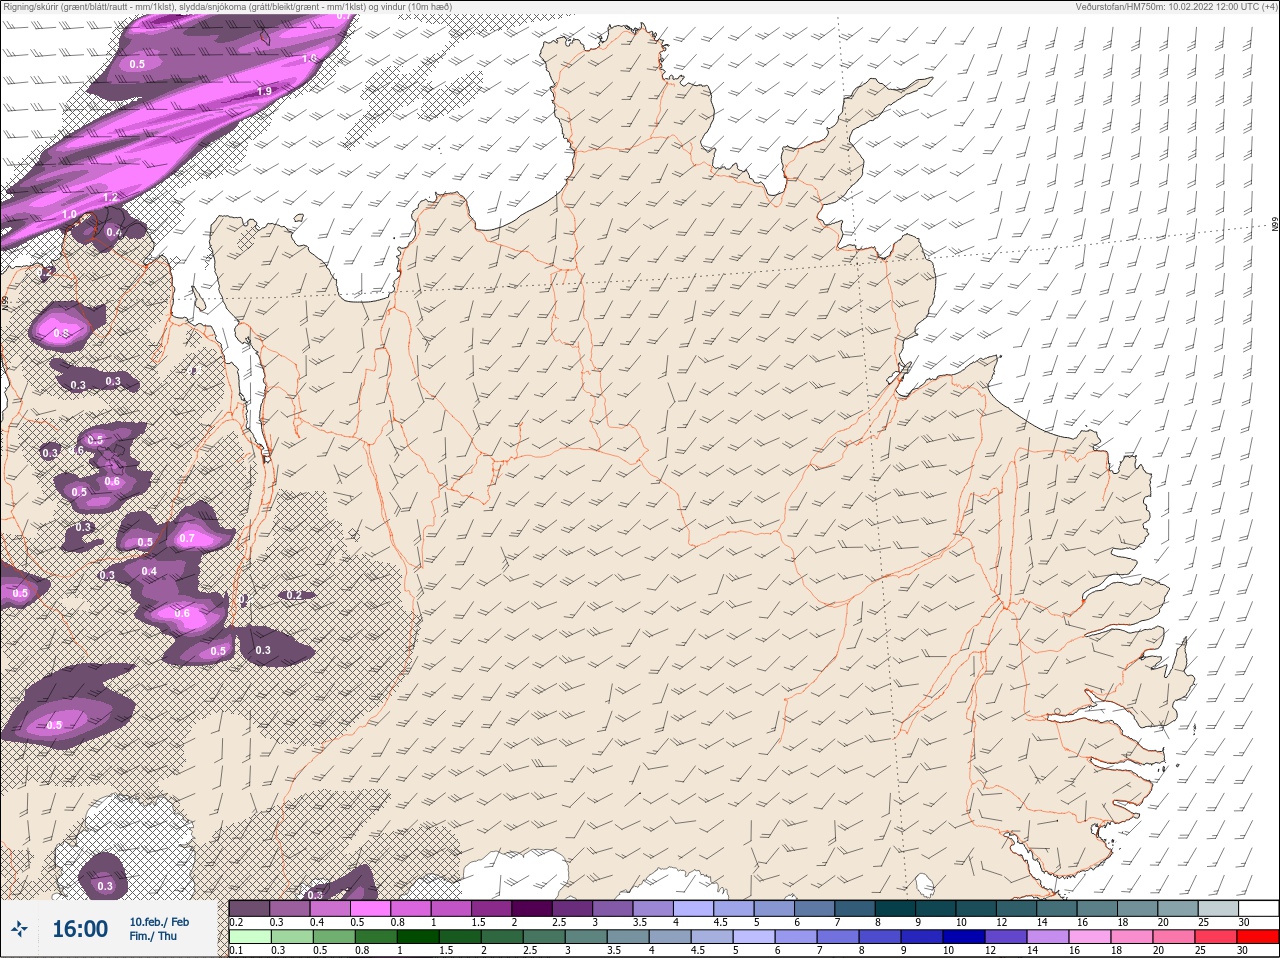Click the "0.1" label in the lower legend row
The width and height of the screenshot is (1280, 958).
point(236,950)
